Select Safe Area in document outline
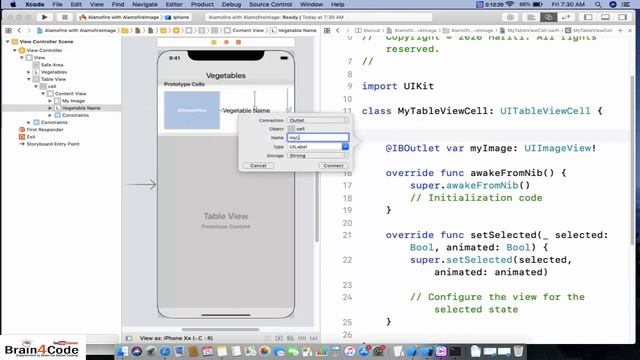 (52, 65)
